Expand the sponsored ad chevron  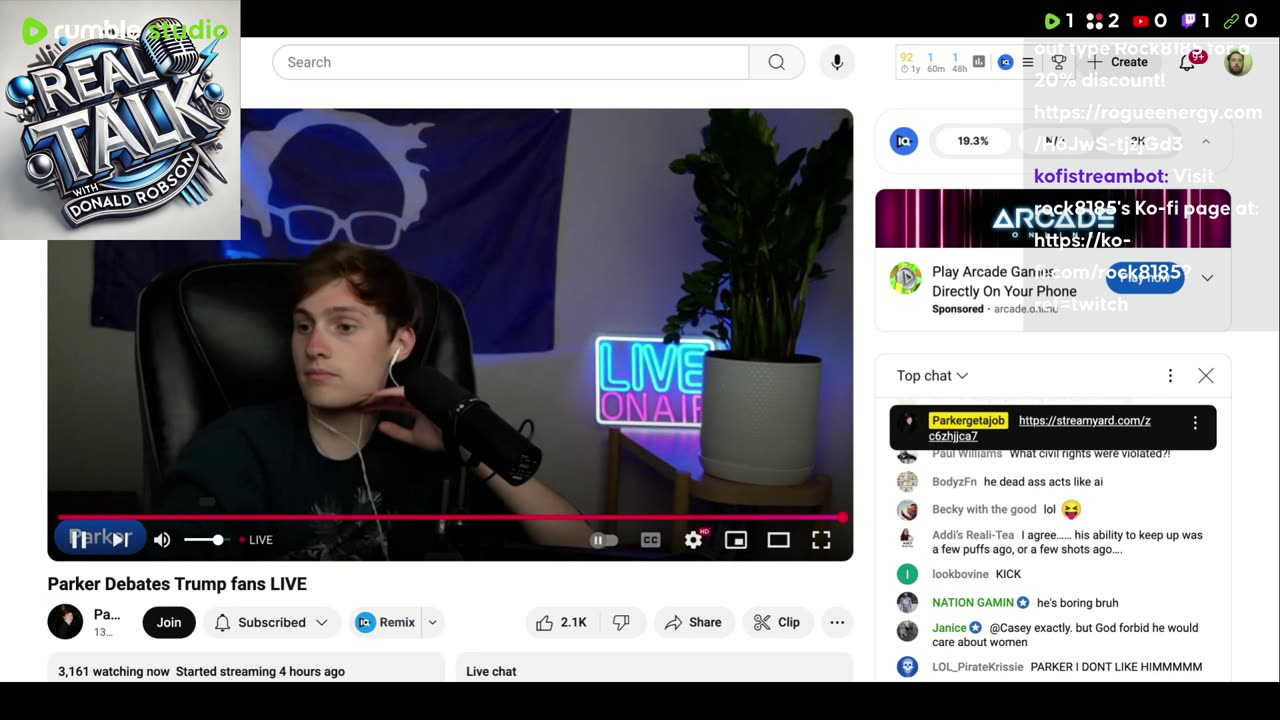point(1208,278)
